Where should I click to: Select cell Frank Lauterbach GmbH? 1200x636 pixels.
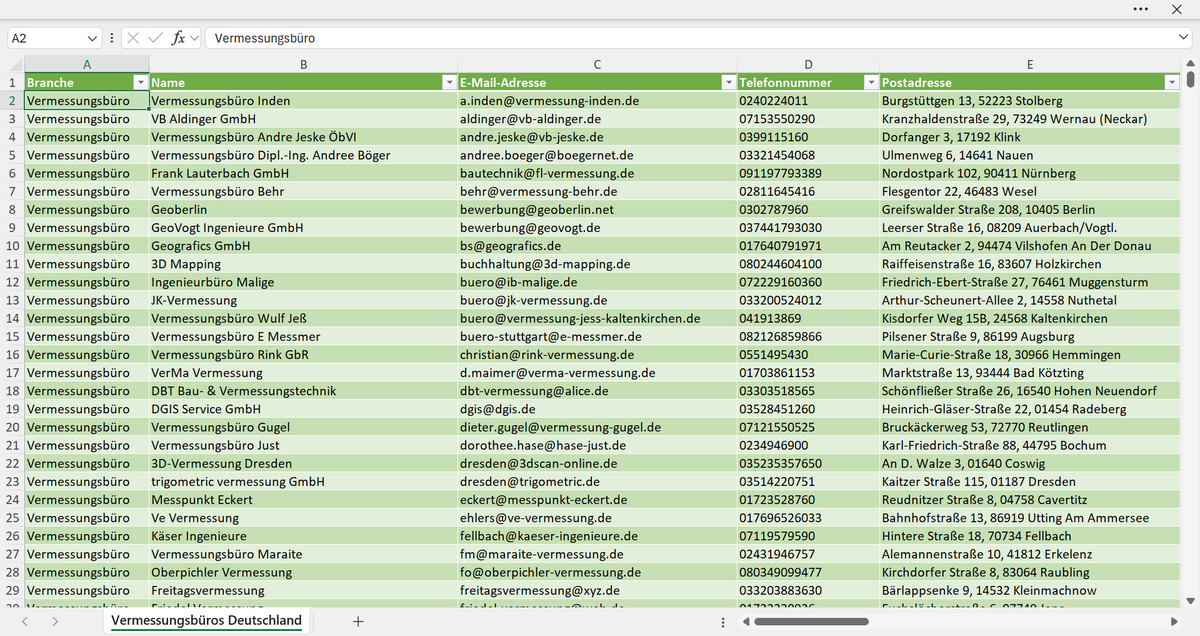click(x=303, y=173)
